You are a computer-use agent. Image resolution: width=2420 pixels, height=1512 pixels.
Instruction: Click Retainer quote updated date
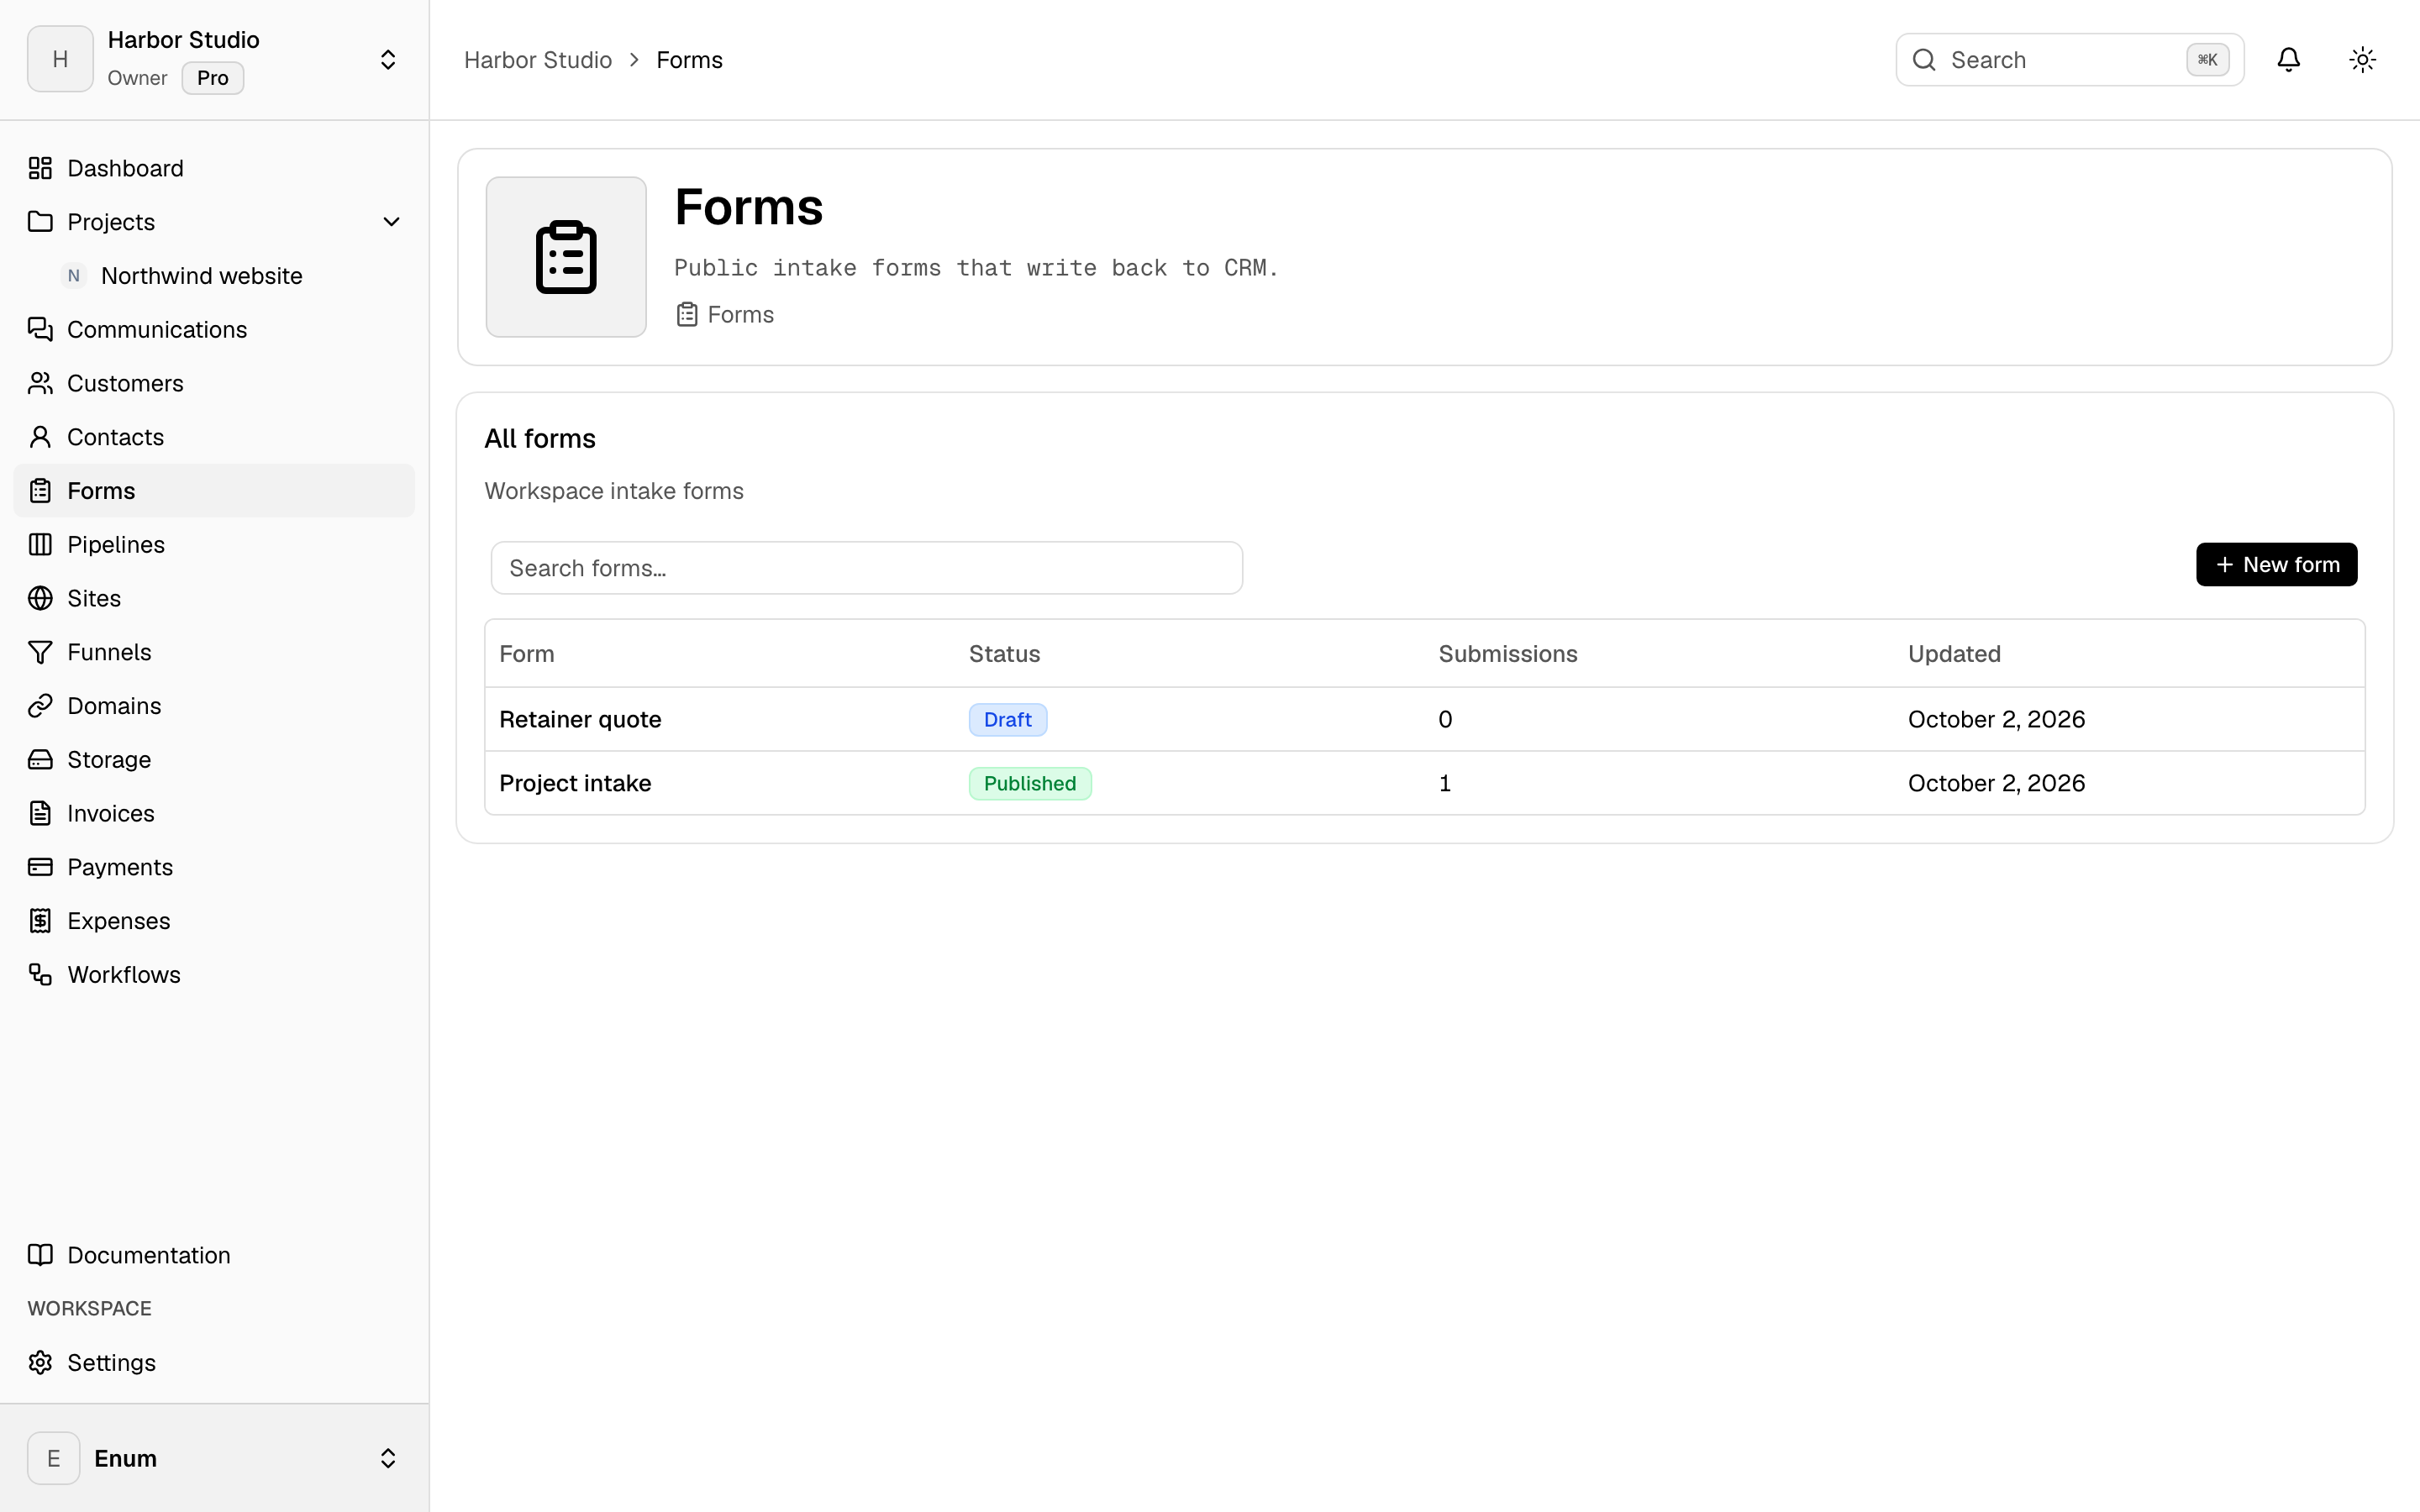click(x=1996, y=719)
